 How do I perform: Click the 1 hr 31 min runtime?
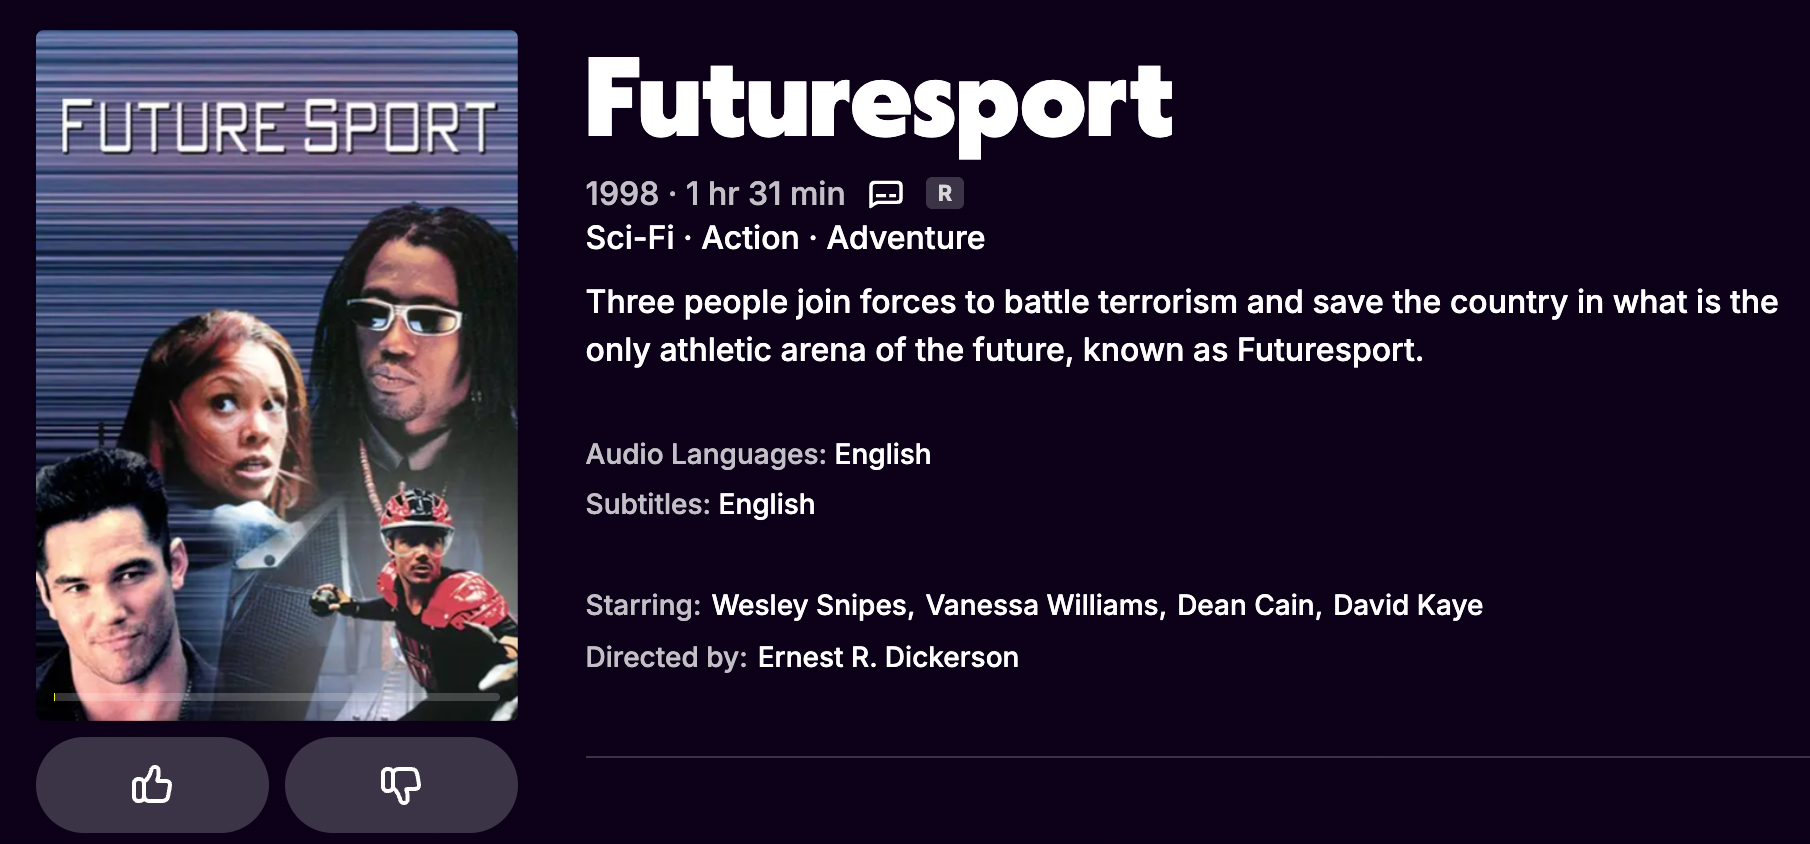coord(765,193)
